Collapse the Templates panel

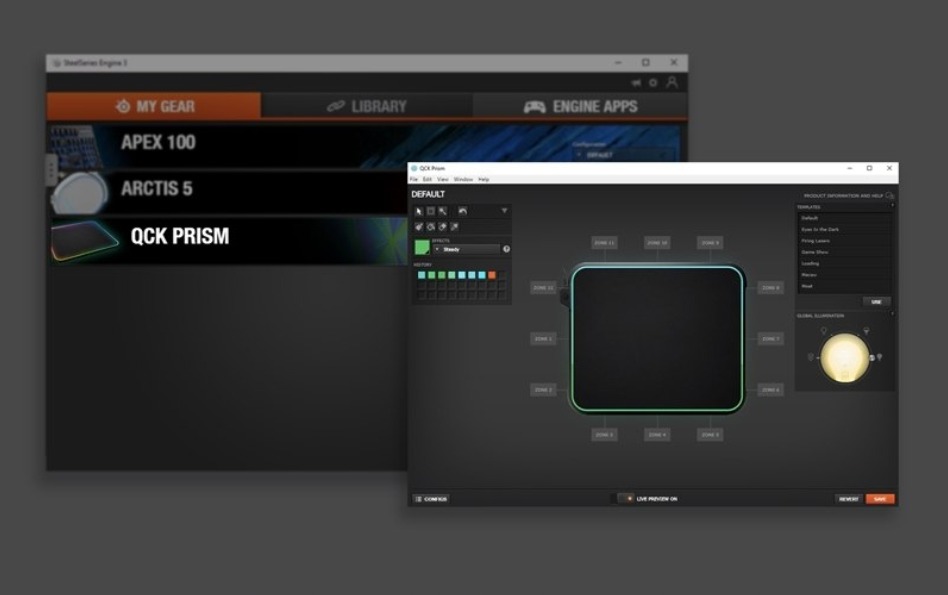click(x=892, y=206)
